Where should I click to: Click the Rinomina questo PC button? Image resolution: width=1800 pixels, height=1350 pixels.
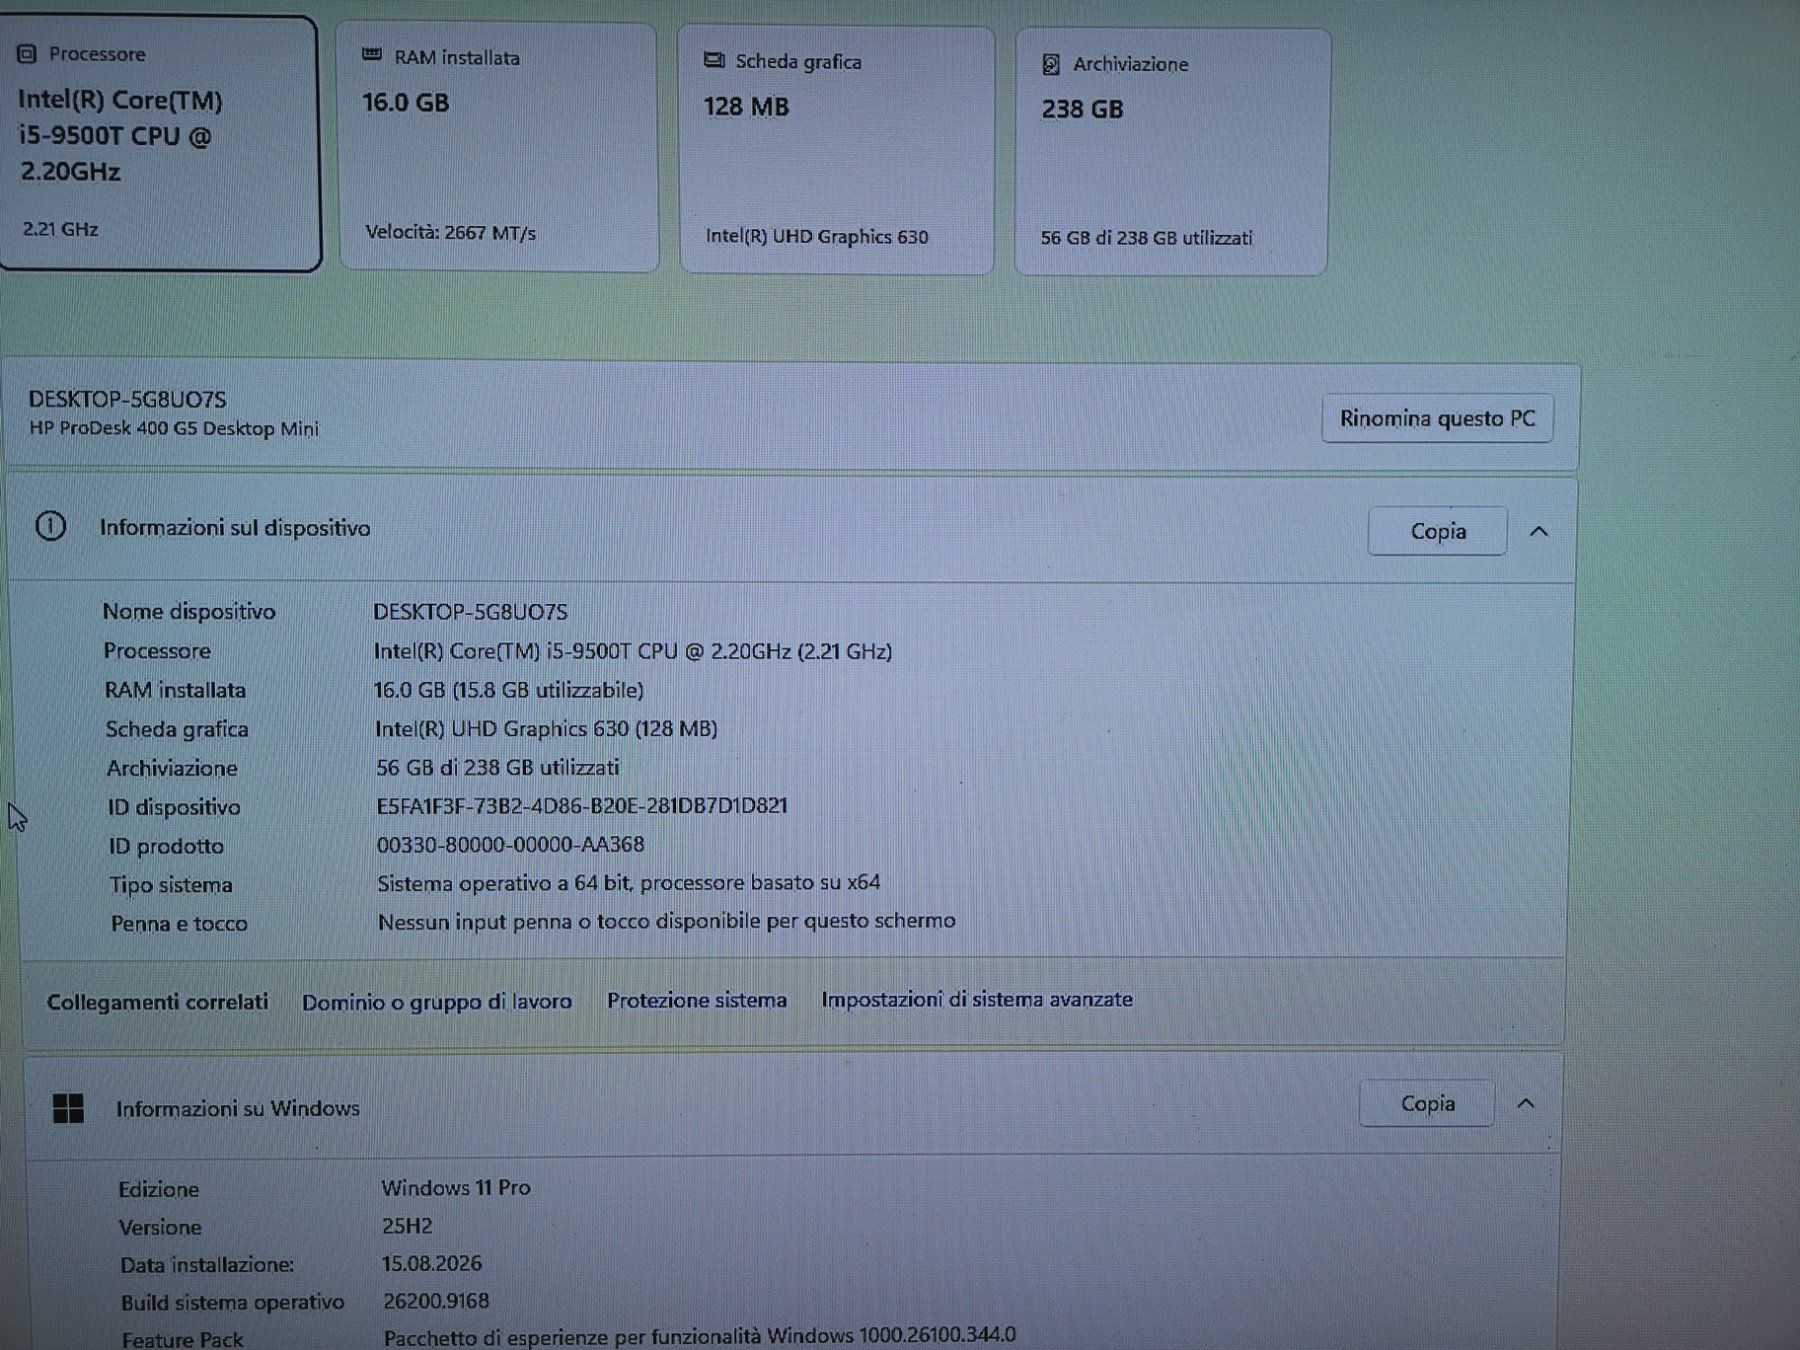pyautogui.click(x=1437, y=418)
